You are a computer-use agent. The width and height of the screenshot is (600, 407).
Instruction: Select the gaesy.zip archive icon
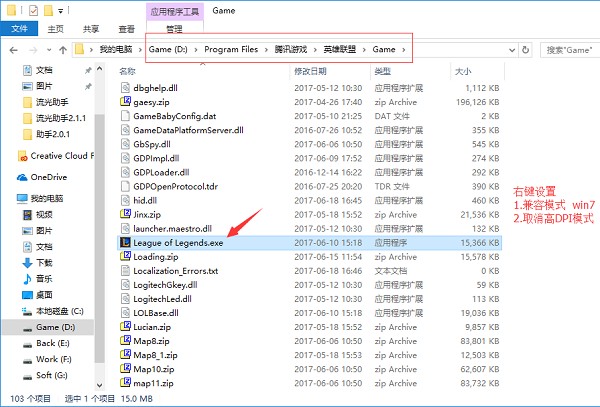coord(125,101)
